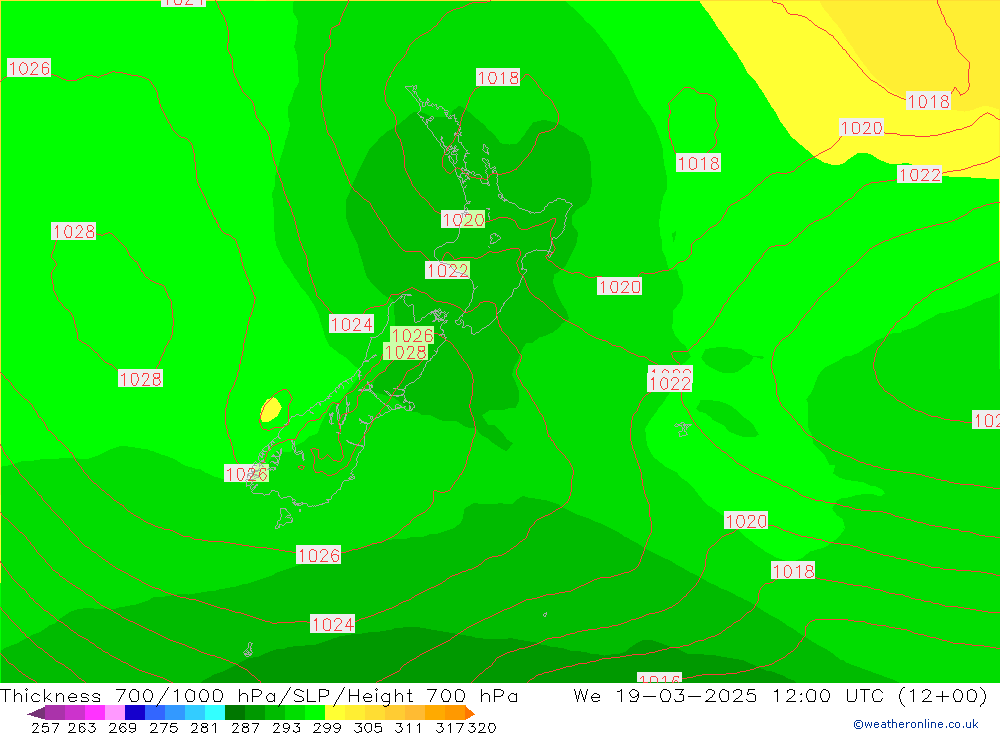Select the darkest green swatch above 287
This screenshot has width=1000, height=733.
click(235, 712)
